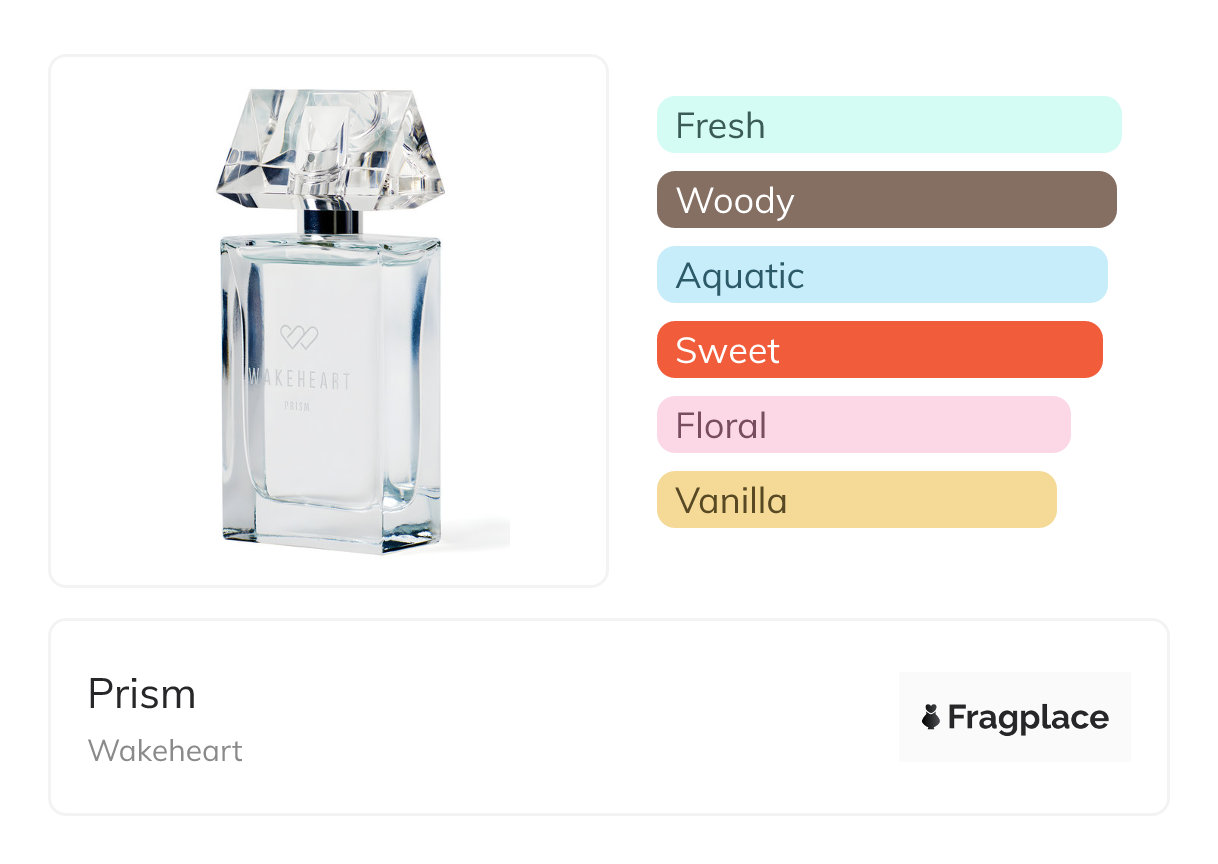Click the silver neck collar of the bottle
Screen dimensions: 1218x864
point(330,222)
